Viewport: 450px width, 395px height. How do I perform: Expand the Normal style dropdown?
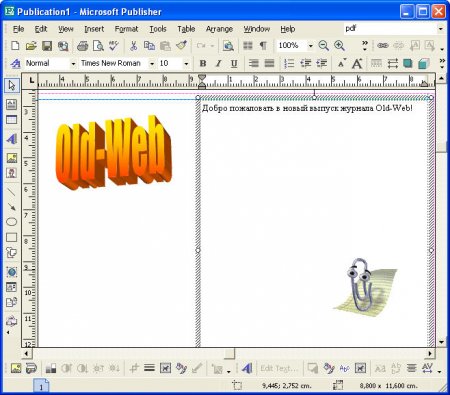tap(73, 63)
